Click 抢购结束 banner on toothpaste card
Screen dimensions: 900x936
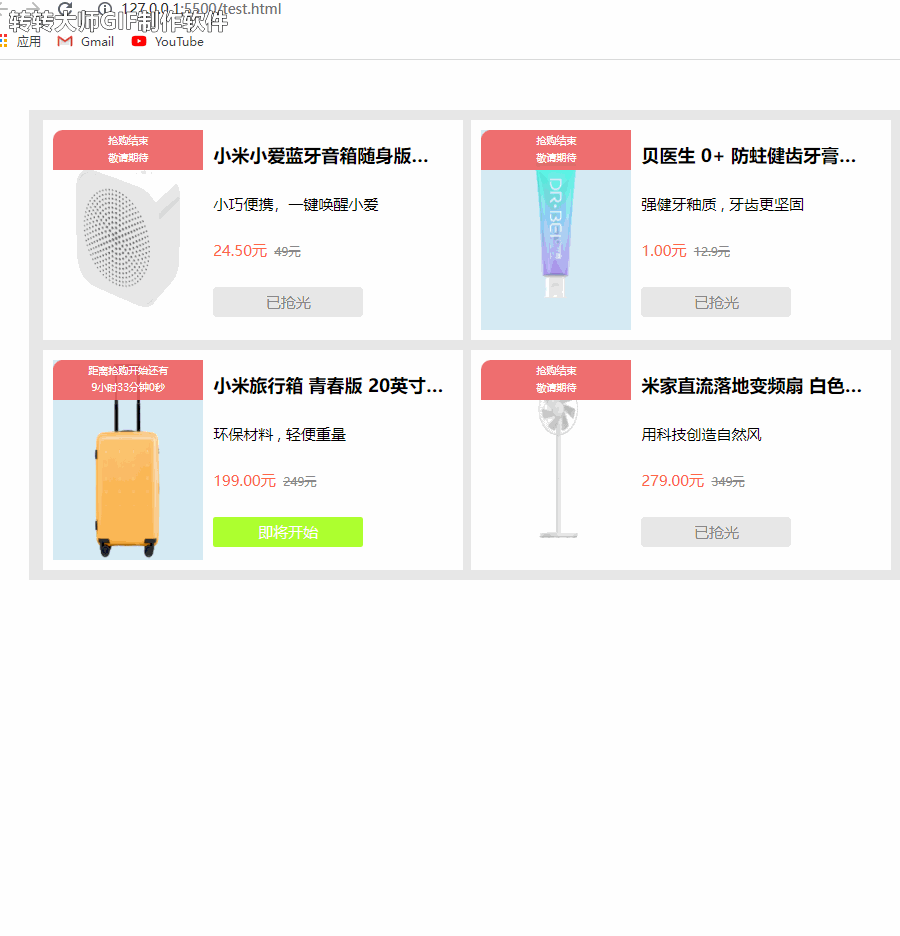tap(556, 150)
